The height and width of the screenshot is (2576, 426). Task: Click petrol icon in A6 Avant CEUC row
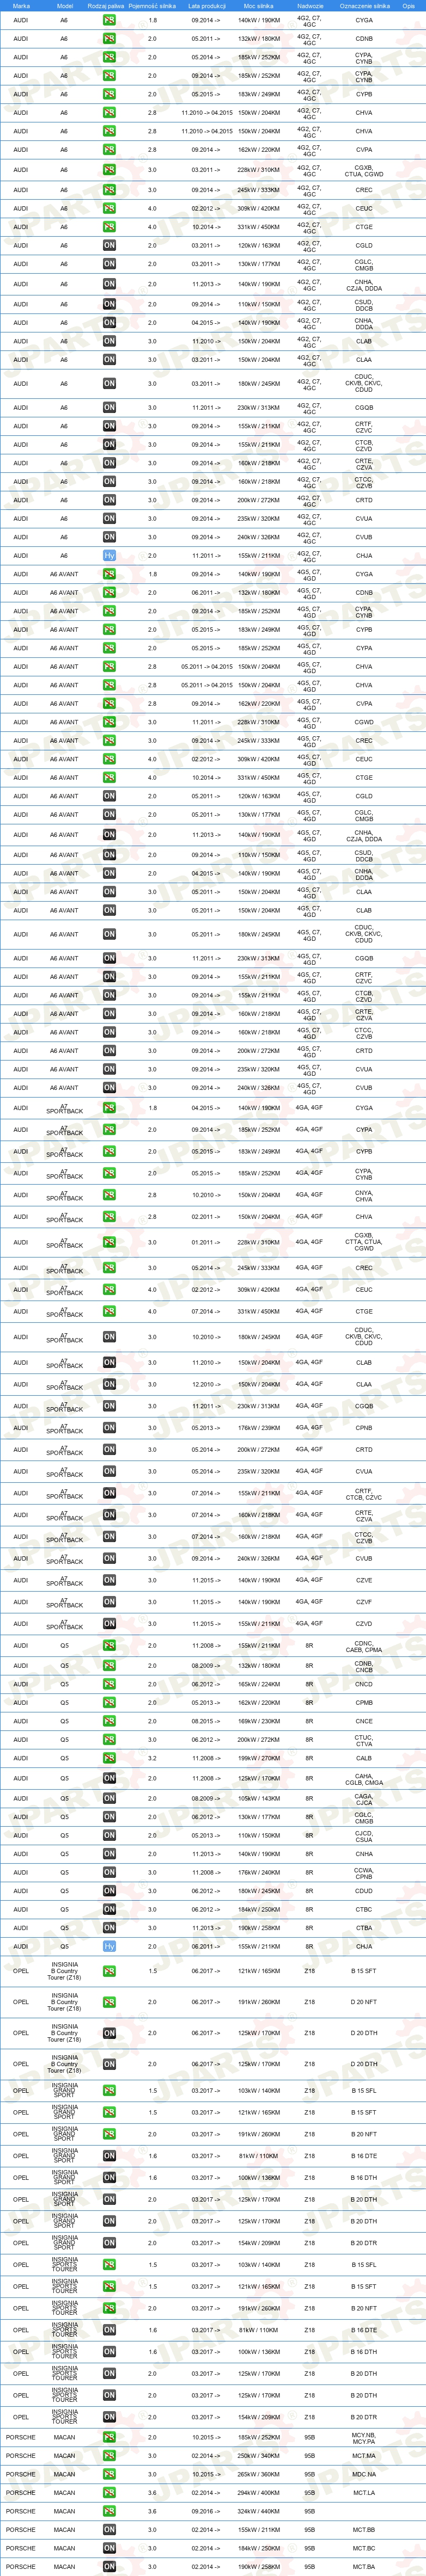(109, 759)
